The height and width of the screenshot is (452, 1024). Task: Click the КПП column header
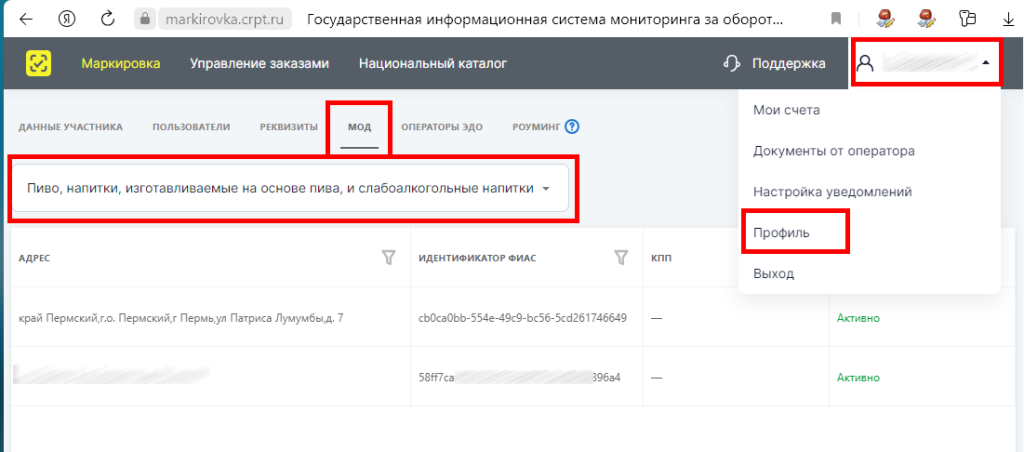click(662, 258)
